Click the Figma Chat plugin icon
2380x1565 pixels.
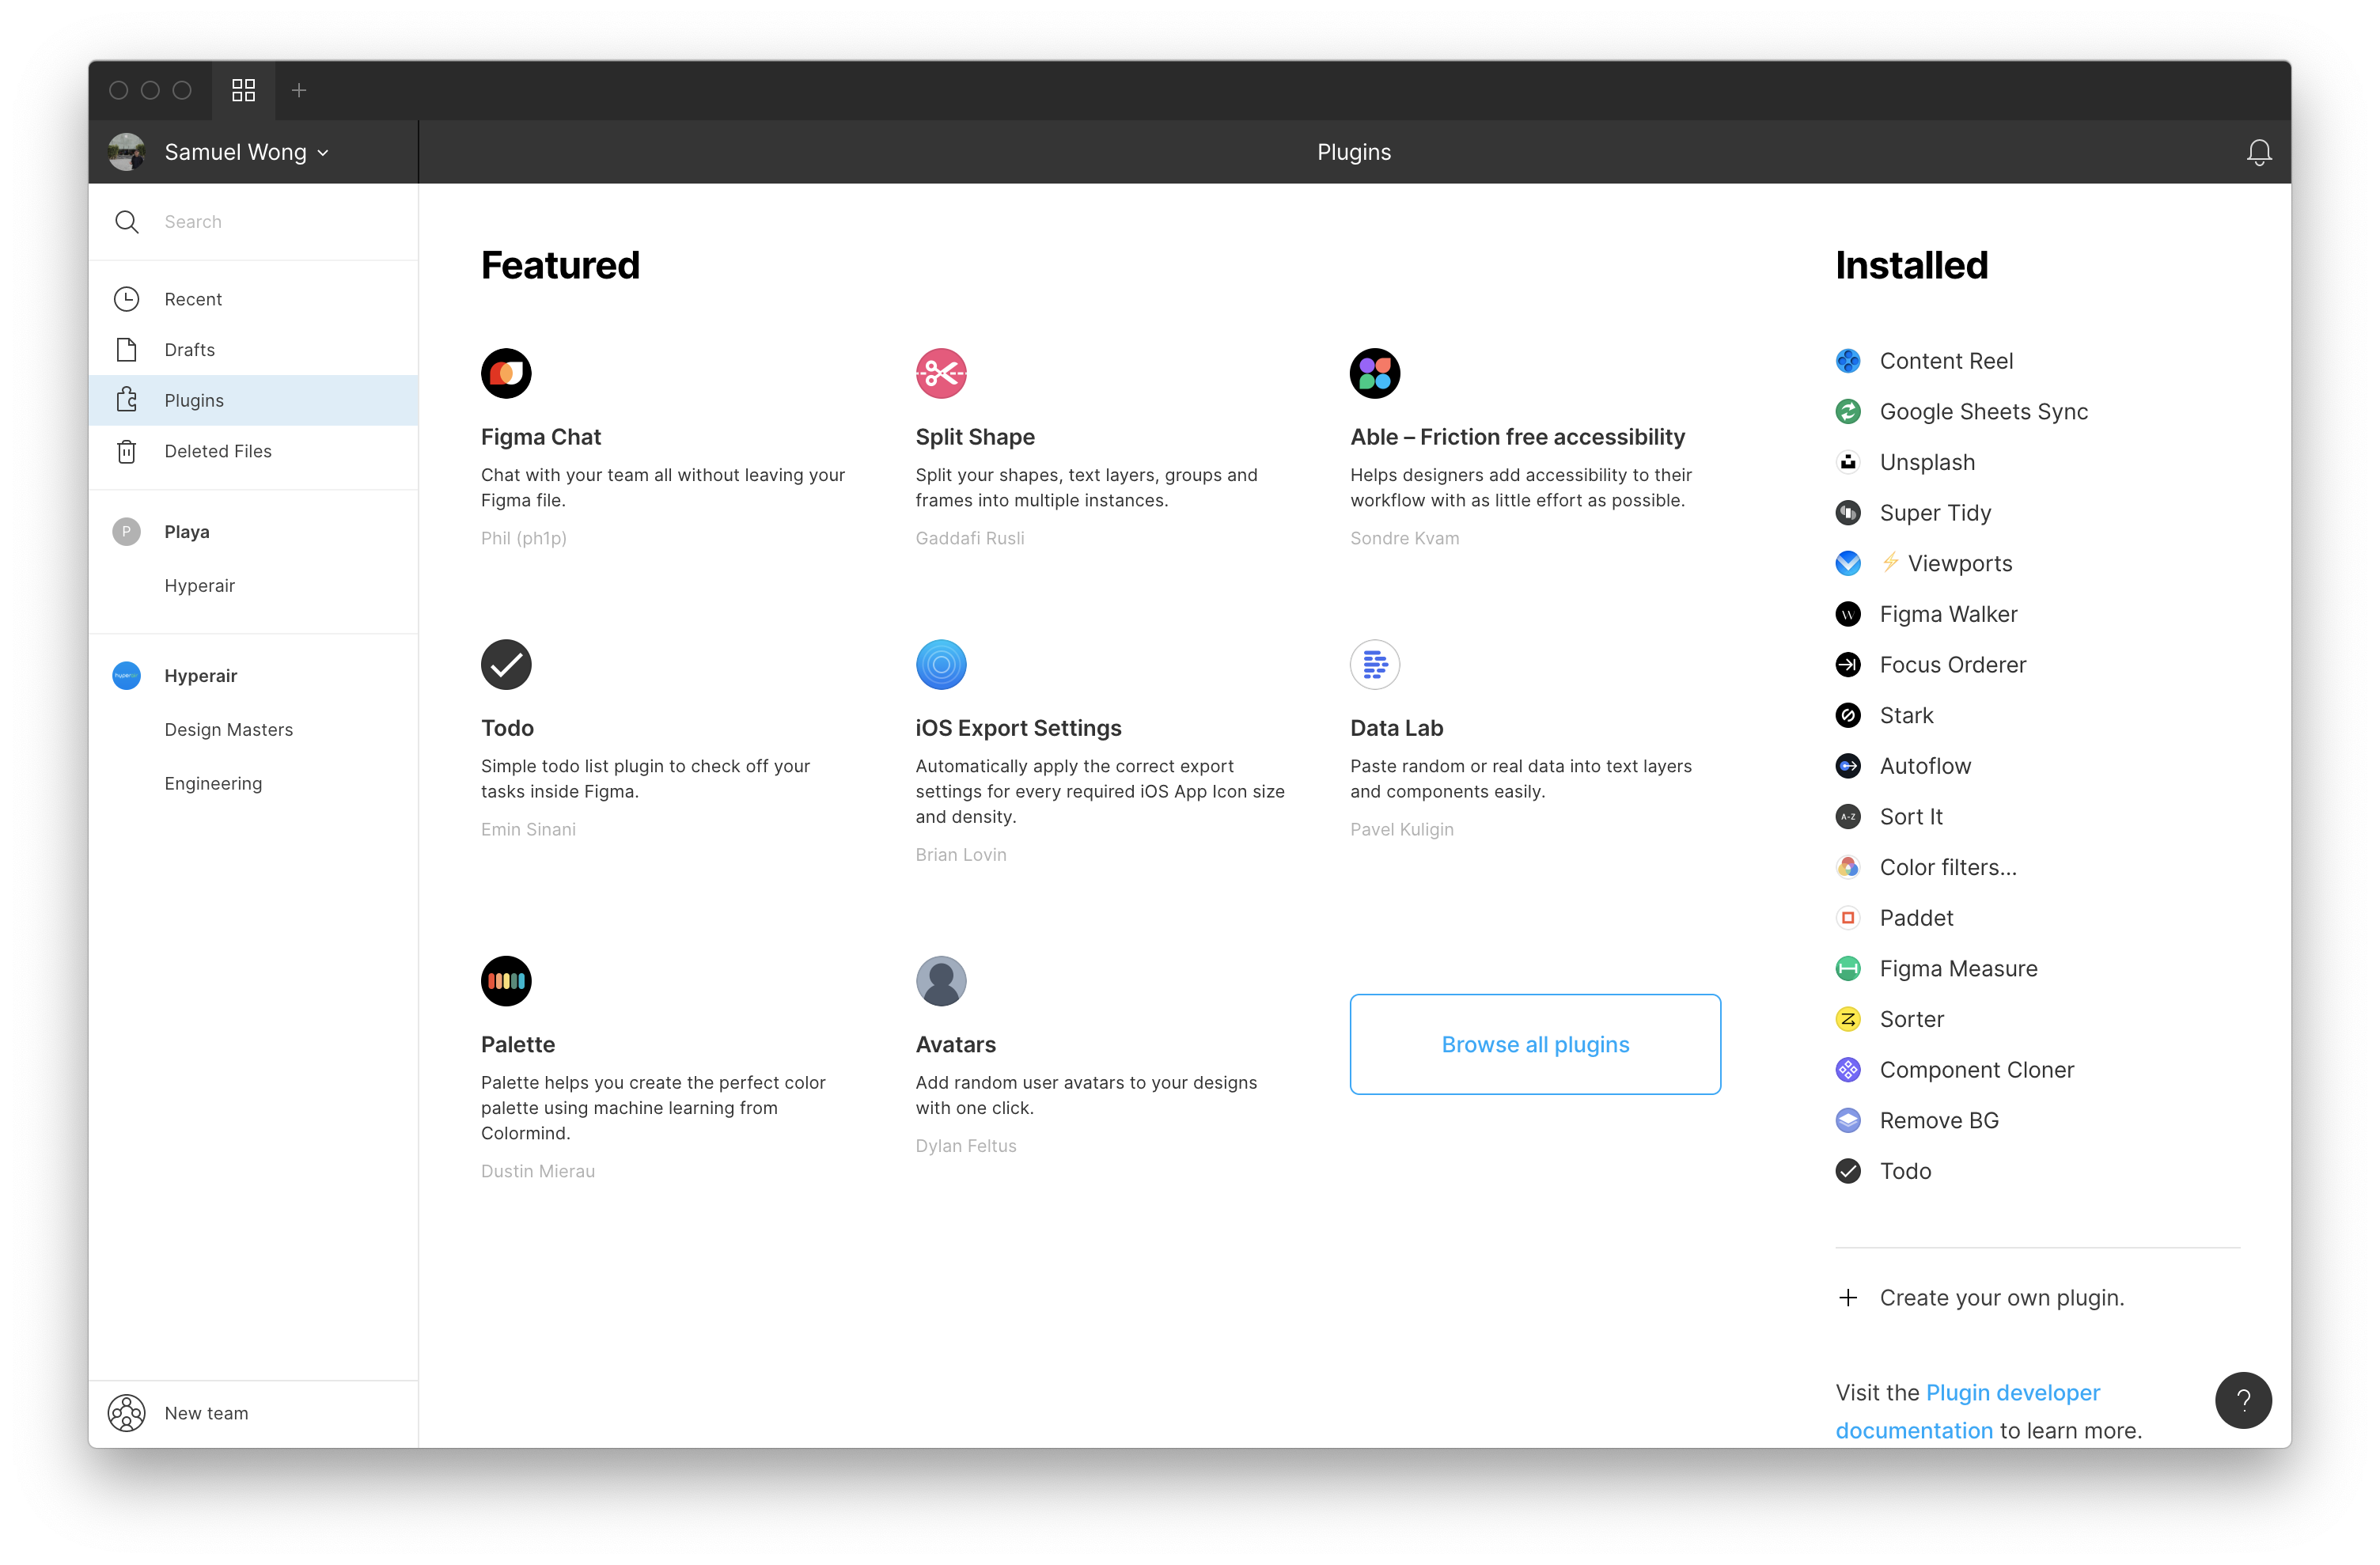coord(506,372)
